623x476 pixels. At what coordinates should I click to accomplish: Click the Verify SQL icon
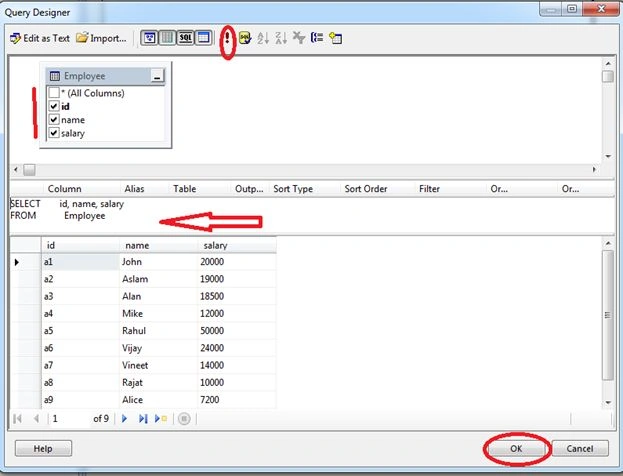click(x=245, y=38)
